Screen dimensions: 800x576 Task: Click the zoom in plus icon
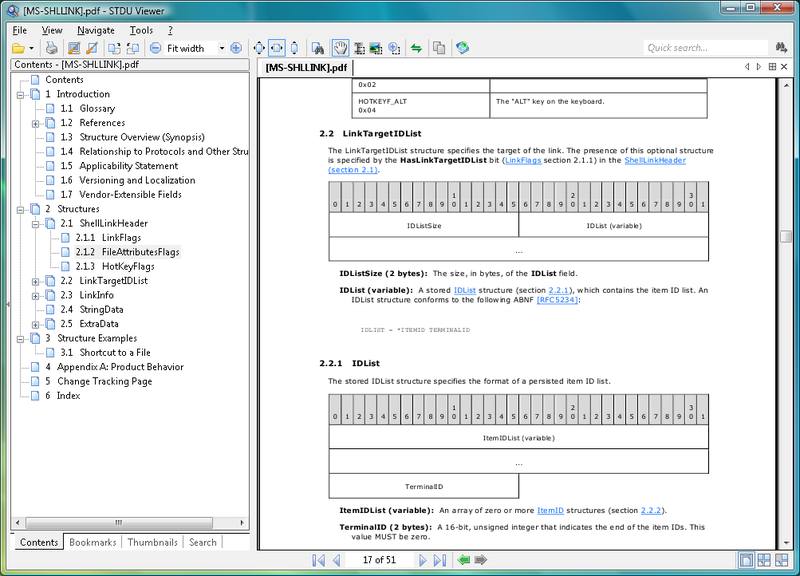236,48
